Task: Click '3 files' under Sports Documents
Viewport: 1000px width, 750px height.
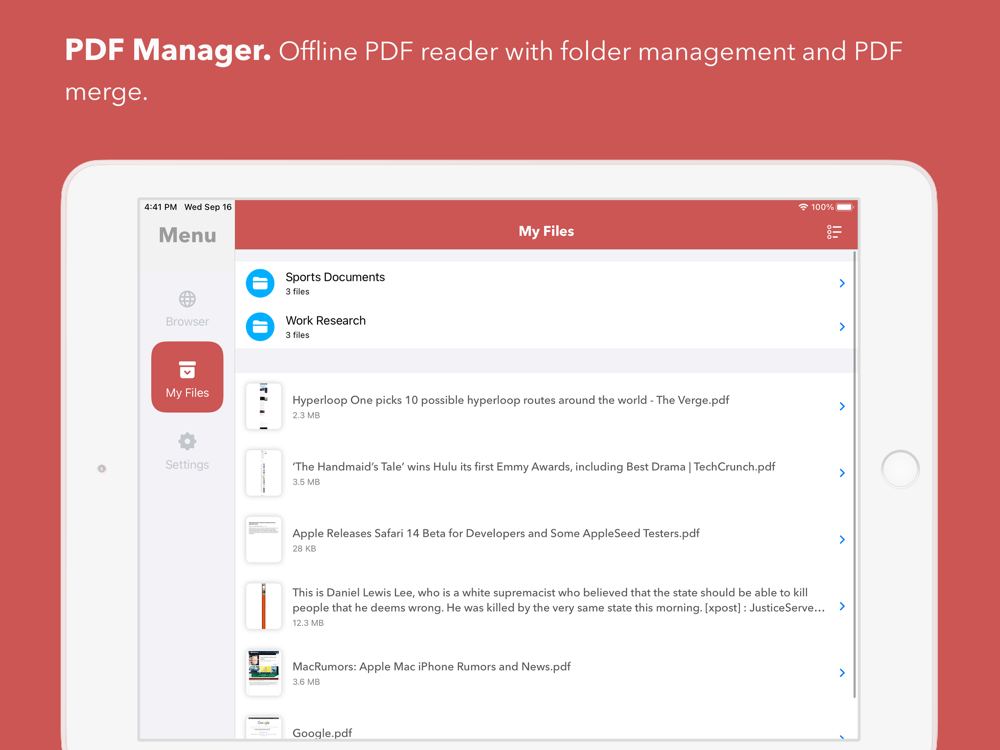Action: coord(297,291)
